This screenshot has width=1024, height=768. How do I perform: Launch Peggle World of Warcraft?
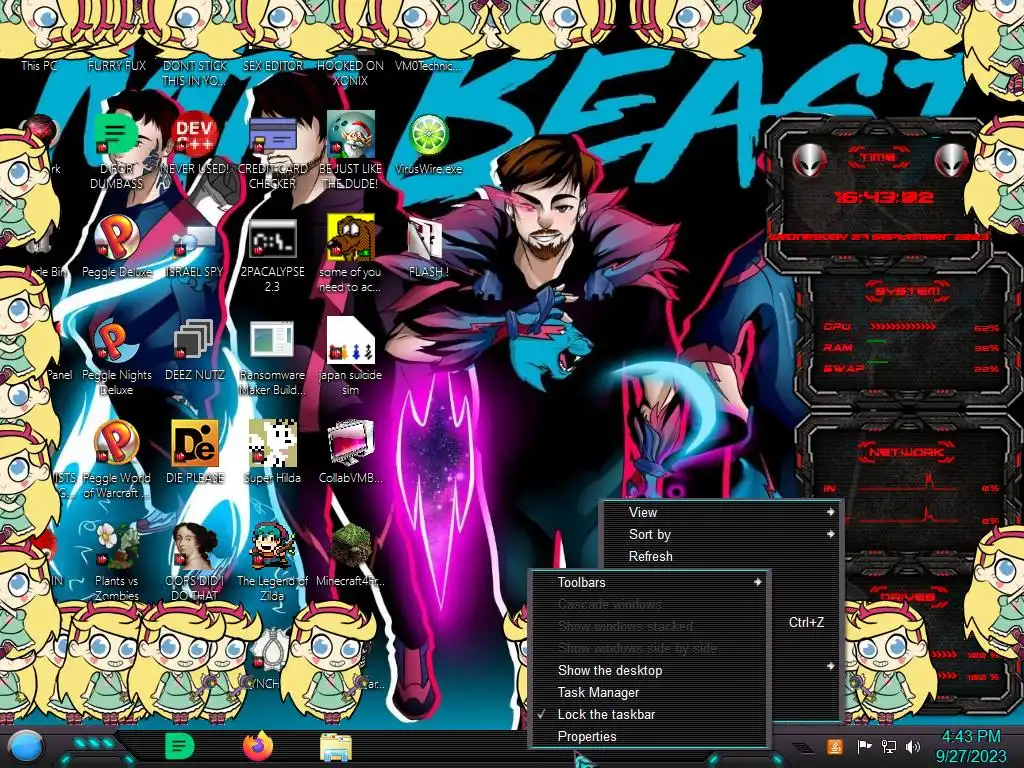116,444
